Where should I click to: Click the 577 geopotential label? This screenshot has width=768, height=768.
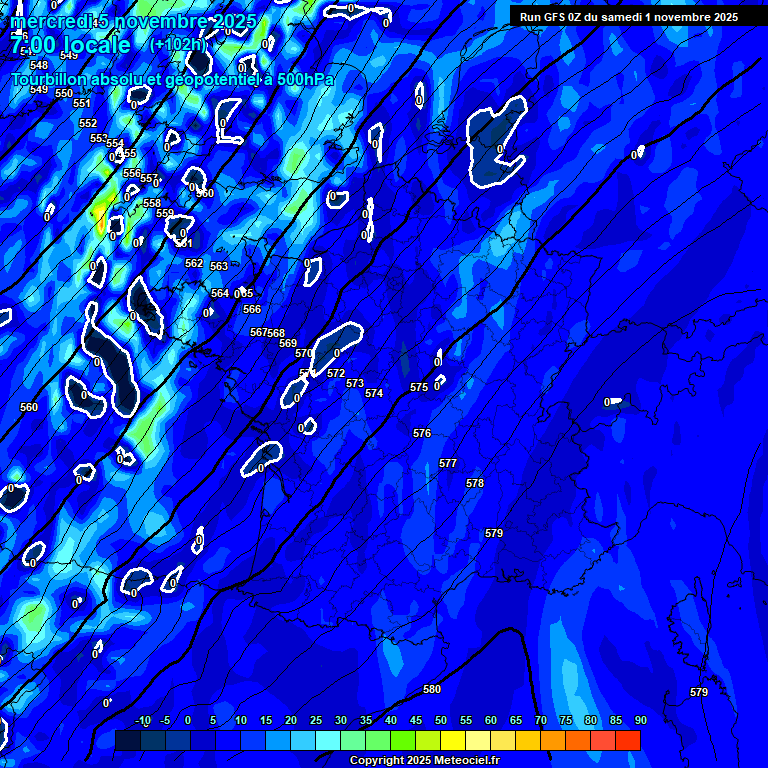[x=448, y=463]
